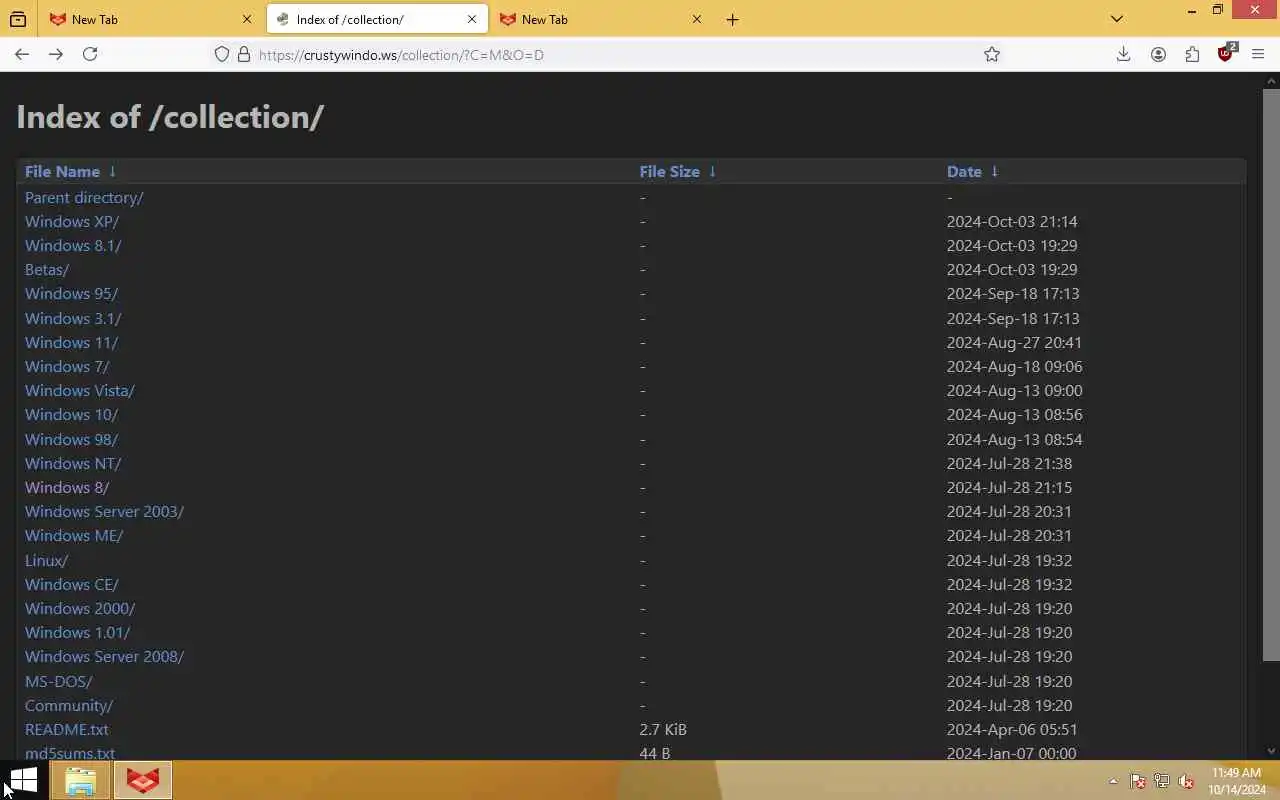1280x800 pixels.
Task: Click the browser icon in taskbar
Action: (x=143, y=781)
